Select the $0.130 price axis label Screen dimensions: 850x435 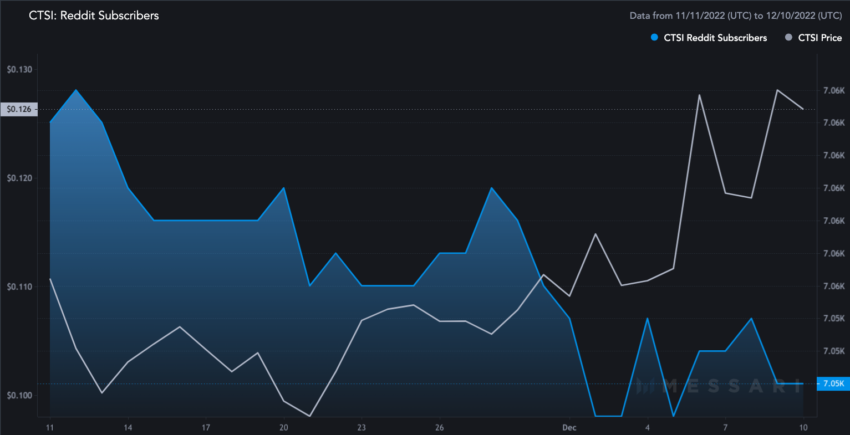[20, 69]
